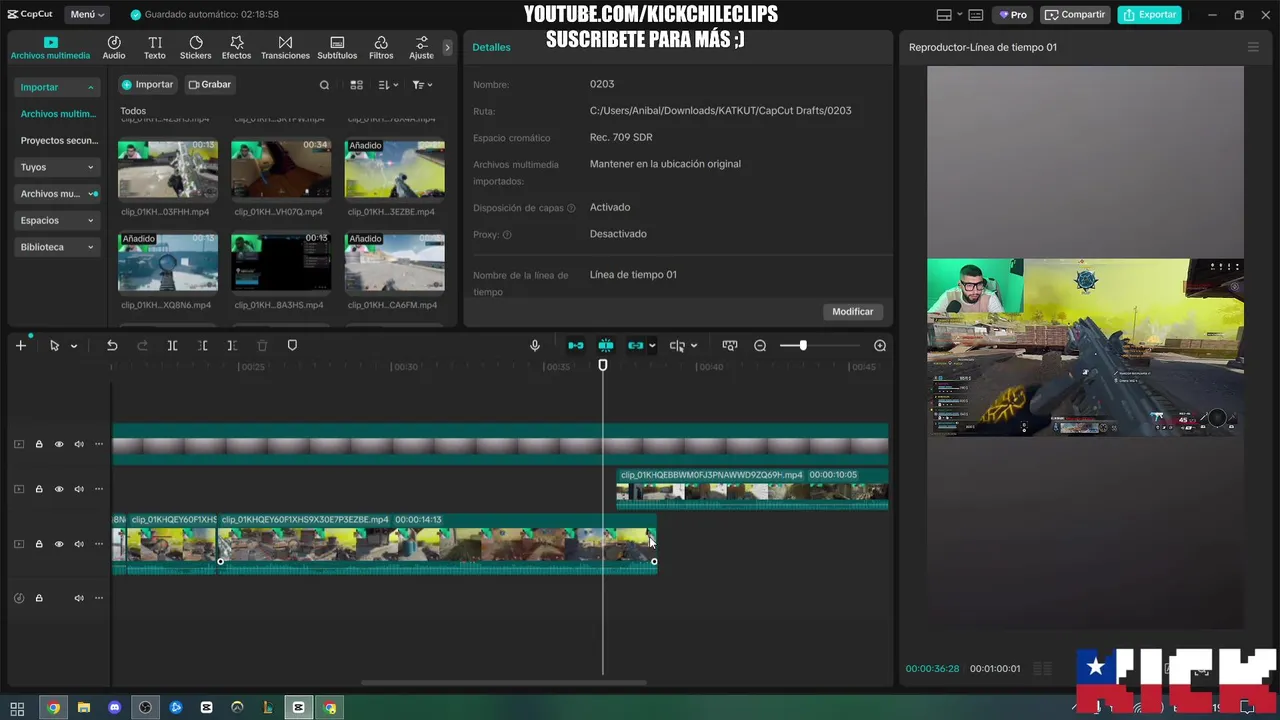Screen dimensions: 1280x720
Task: Open the pointer tool mode dropdown
Action: click(74, 346)
